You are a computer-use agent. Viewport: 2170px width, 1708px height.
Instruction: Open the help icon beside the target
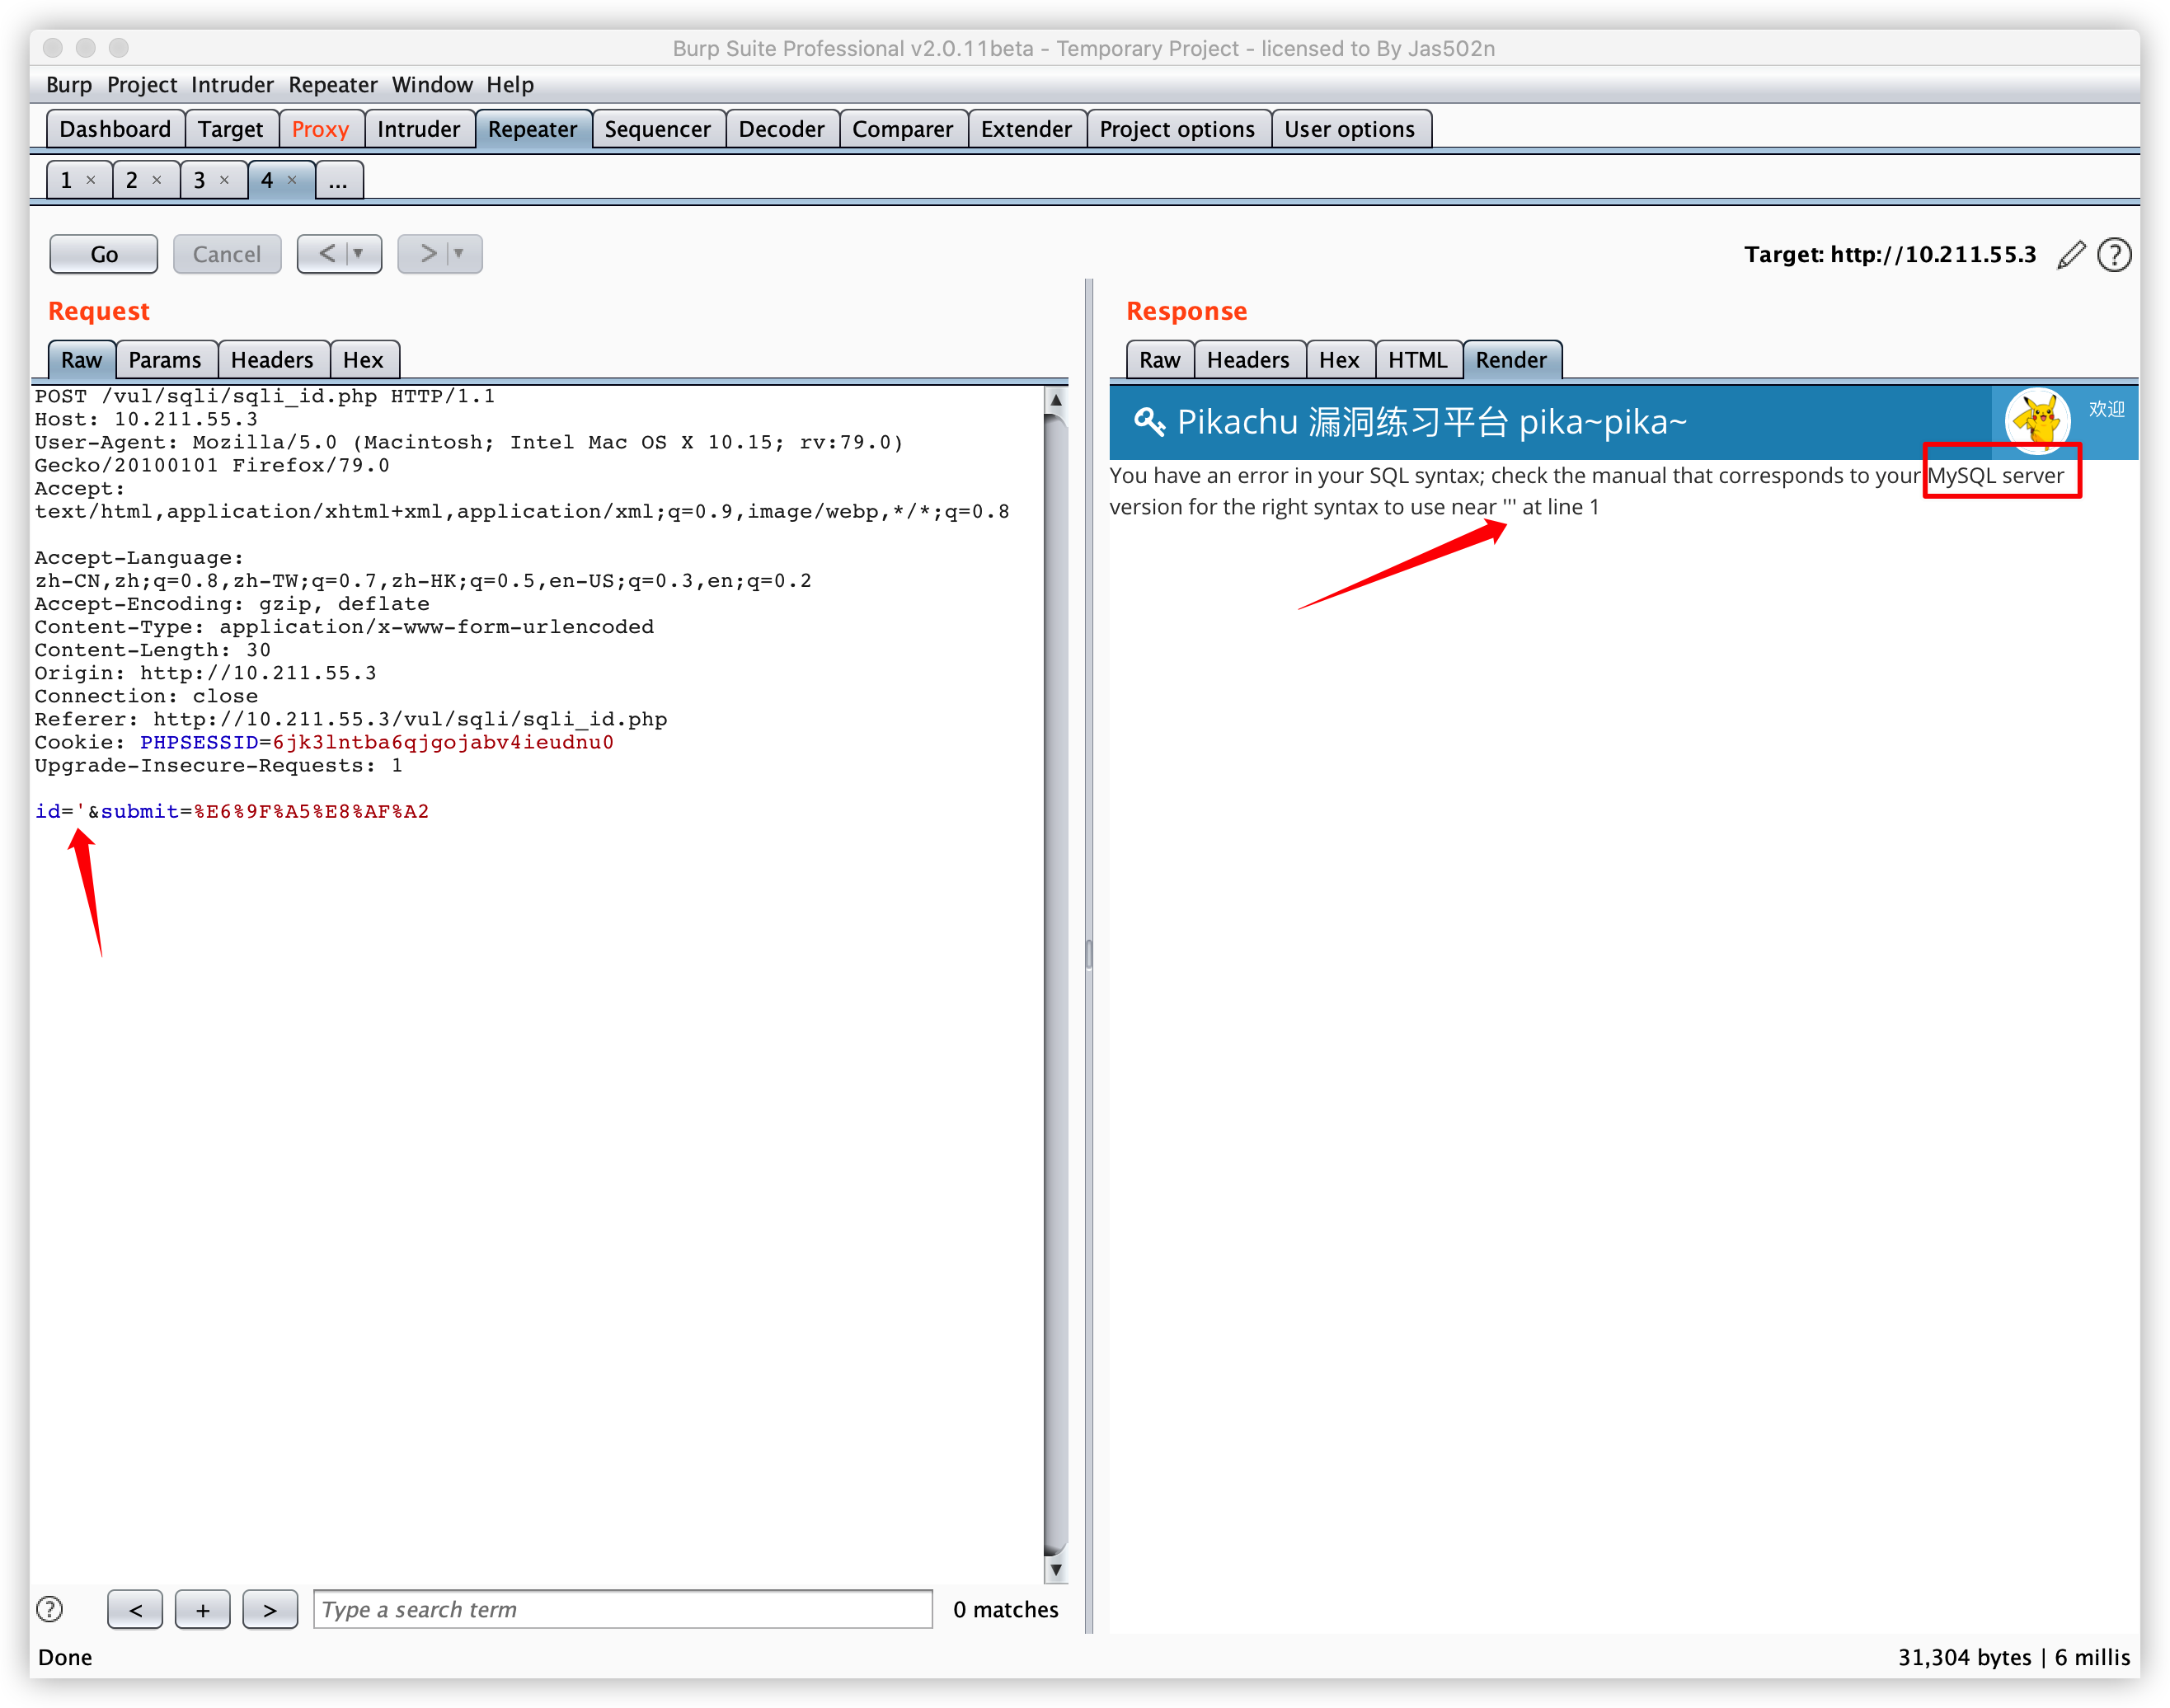[2113, 255]
